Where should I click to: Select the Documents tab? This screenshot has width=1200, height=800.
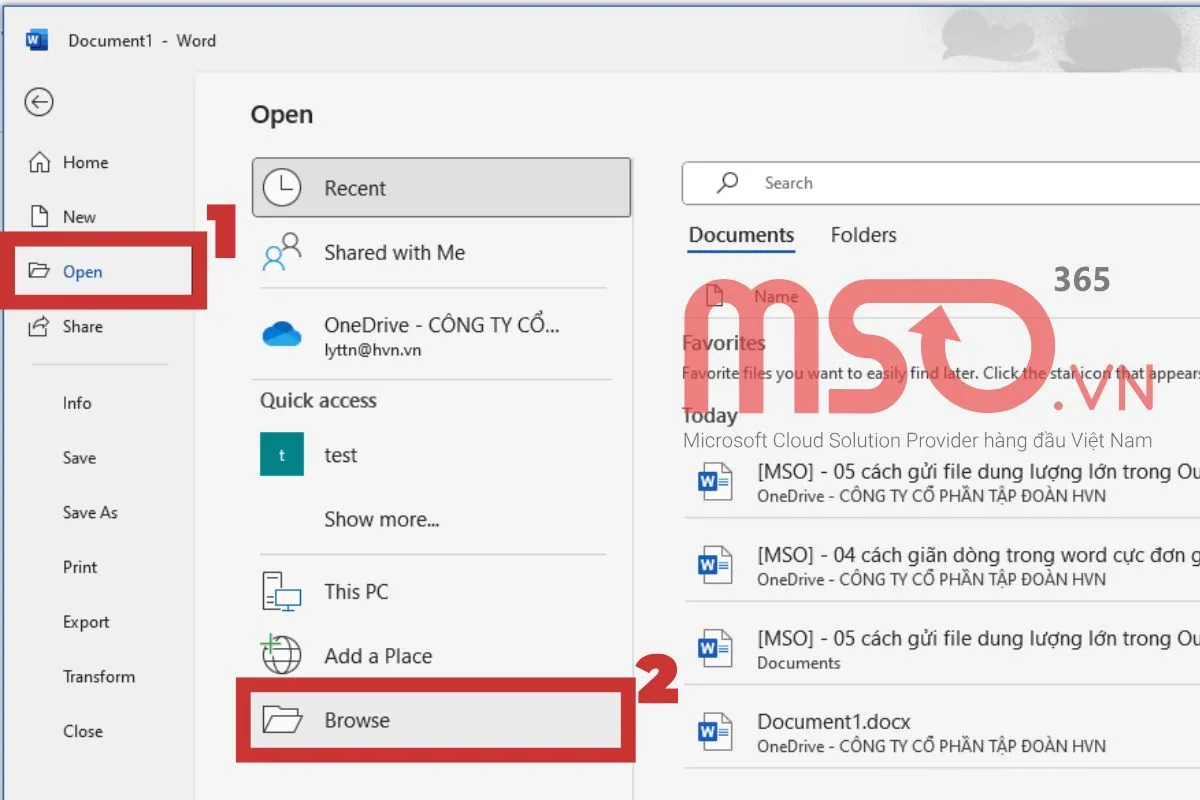(x=741, y=235)
